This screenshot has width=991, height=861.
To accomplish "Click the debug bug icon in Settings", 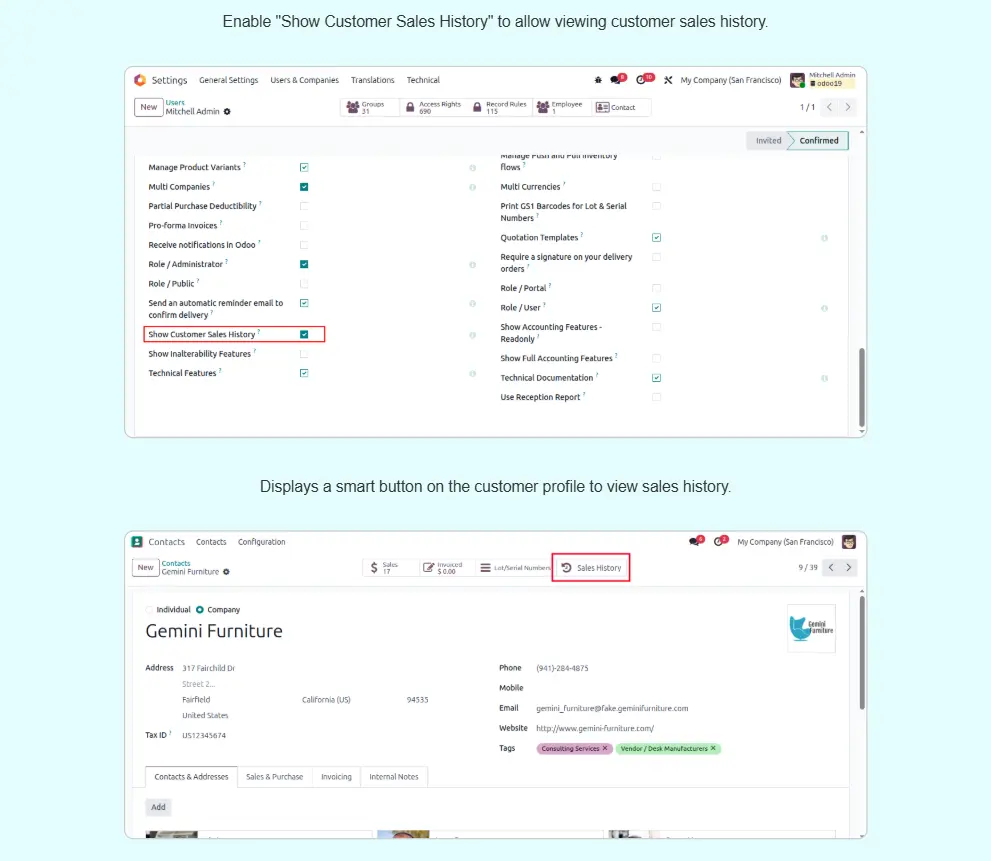I will pyautogui.click(x=598, y=80).
